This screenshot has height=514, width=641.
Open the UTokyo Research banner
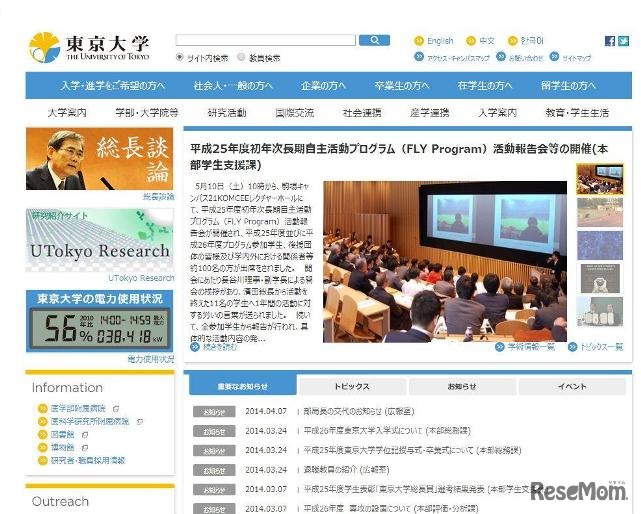[x=99, y=240]
